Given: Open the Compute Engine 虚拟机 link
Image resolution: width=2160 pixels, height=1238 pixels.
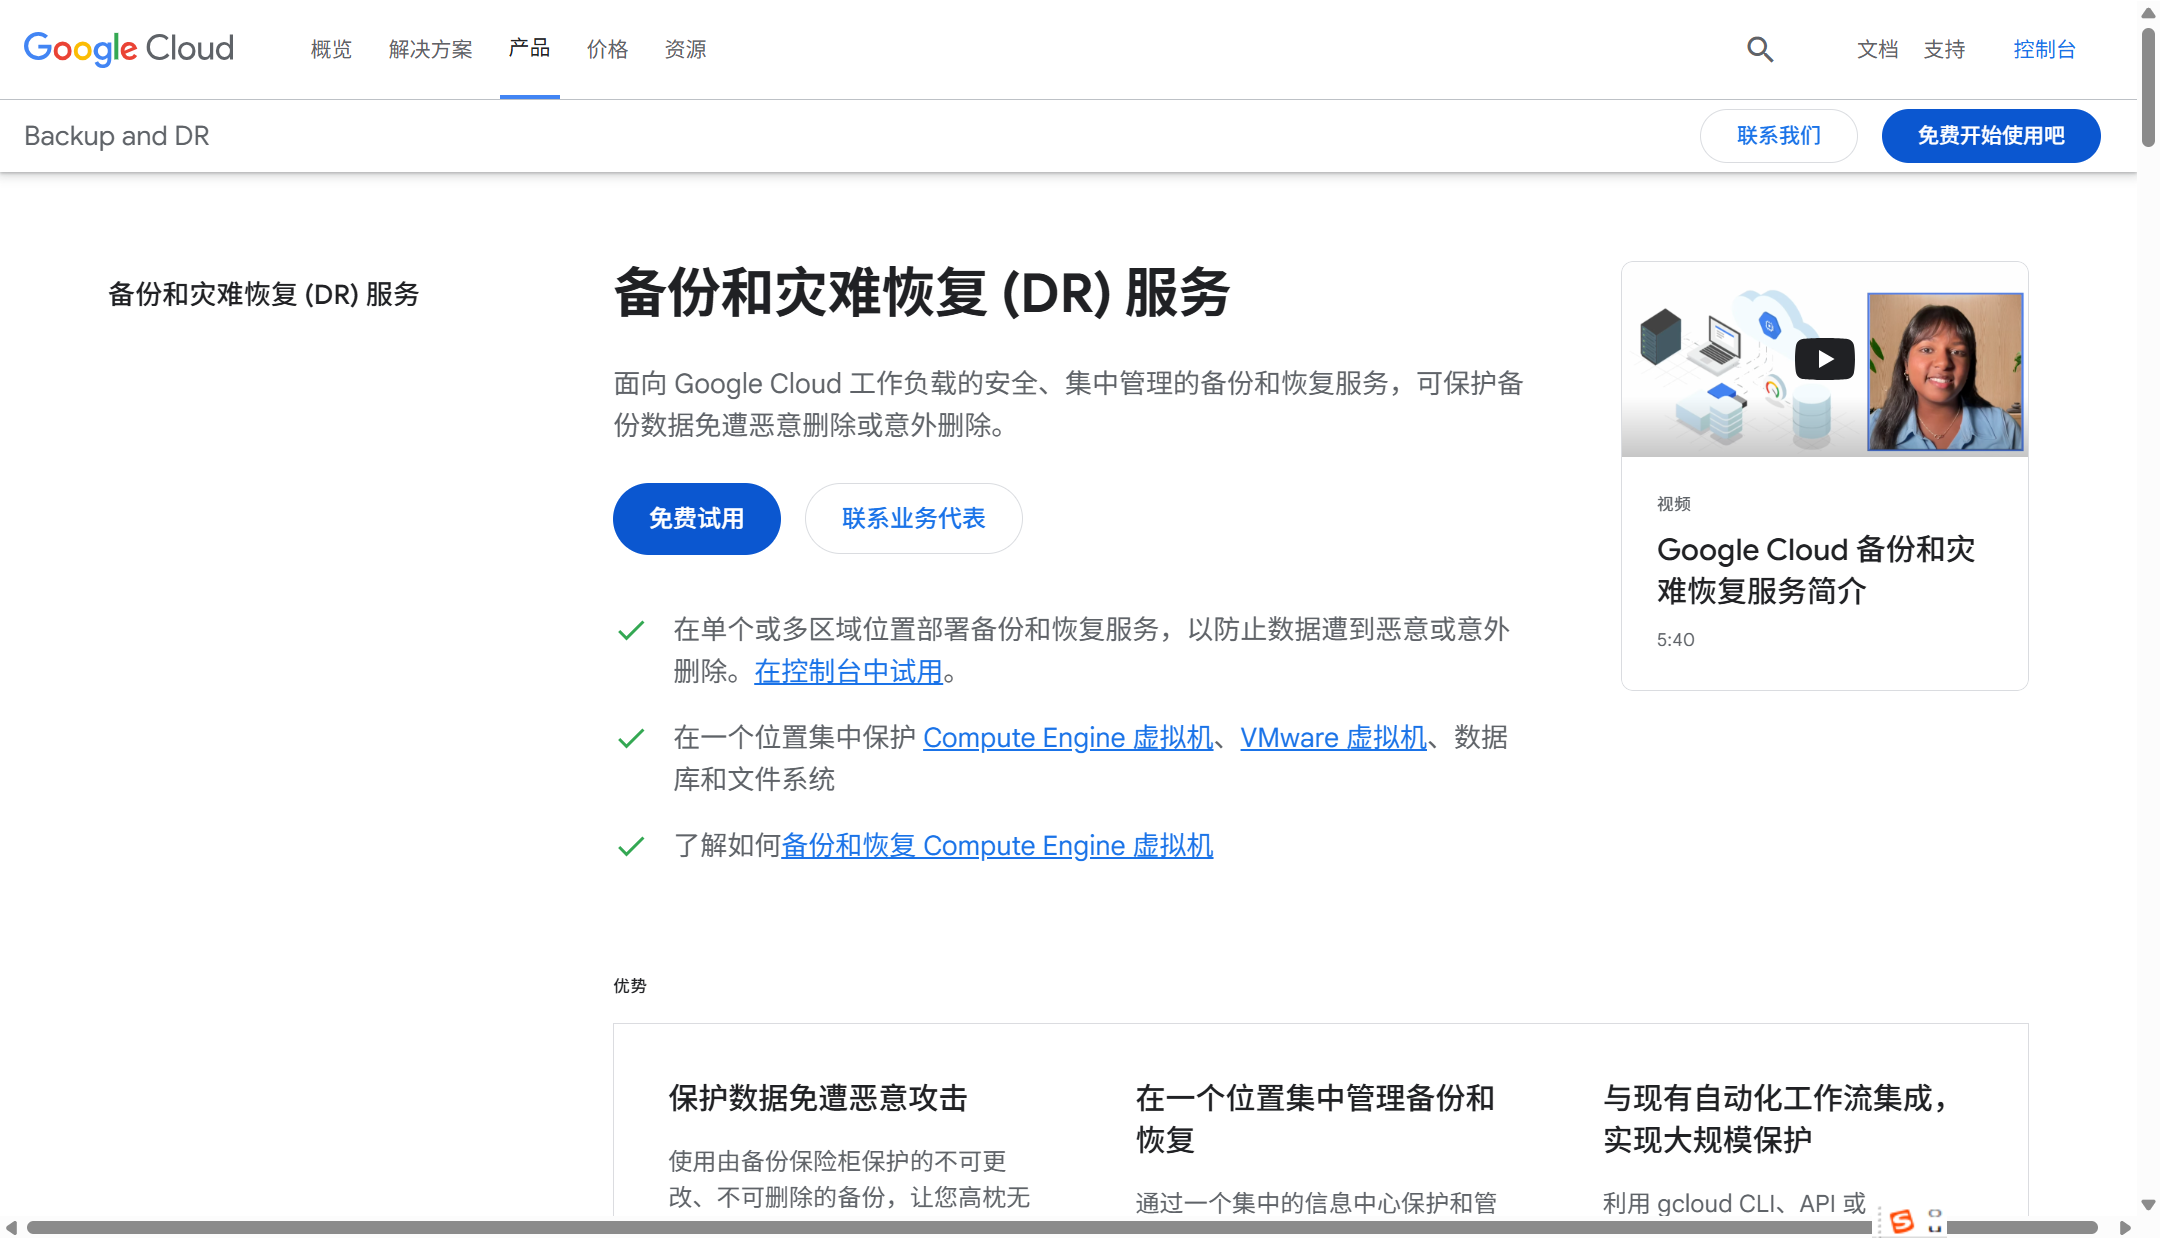Looking at the screenshot, I should [x=1067, y=737].
